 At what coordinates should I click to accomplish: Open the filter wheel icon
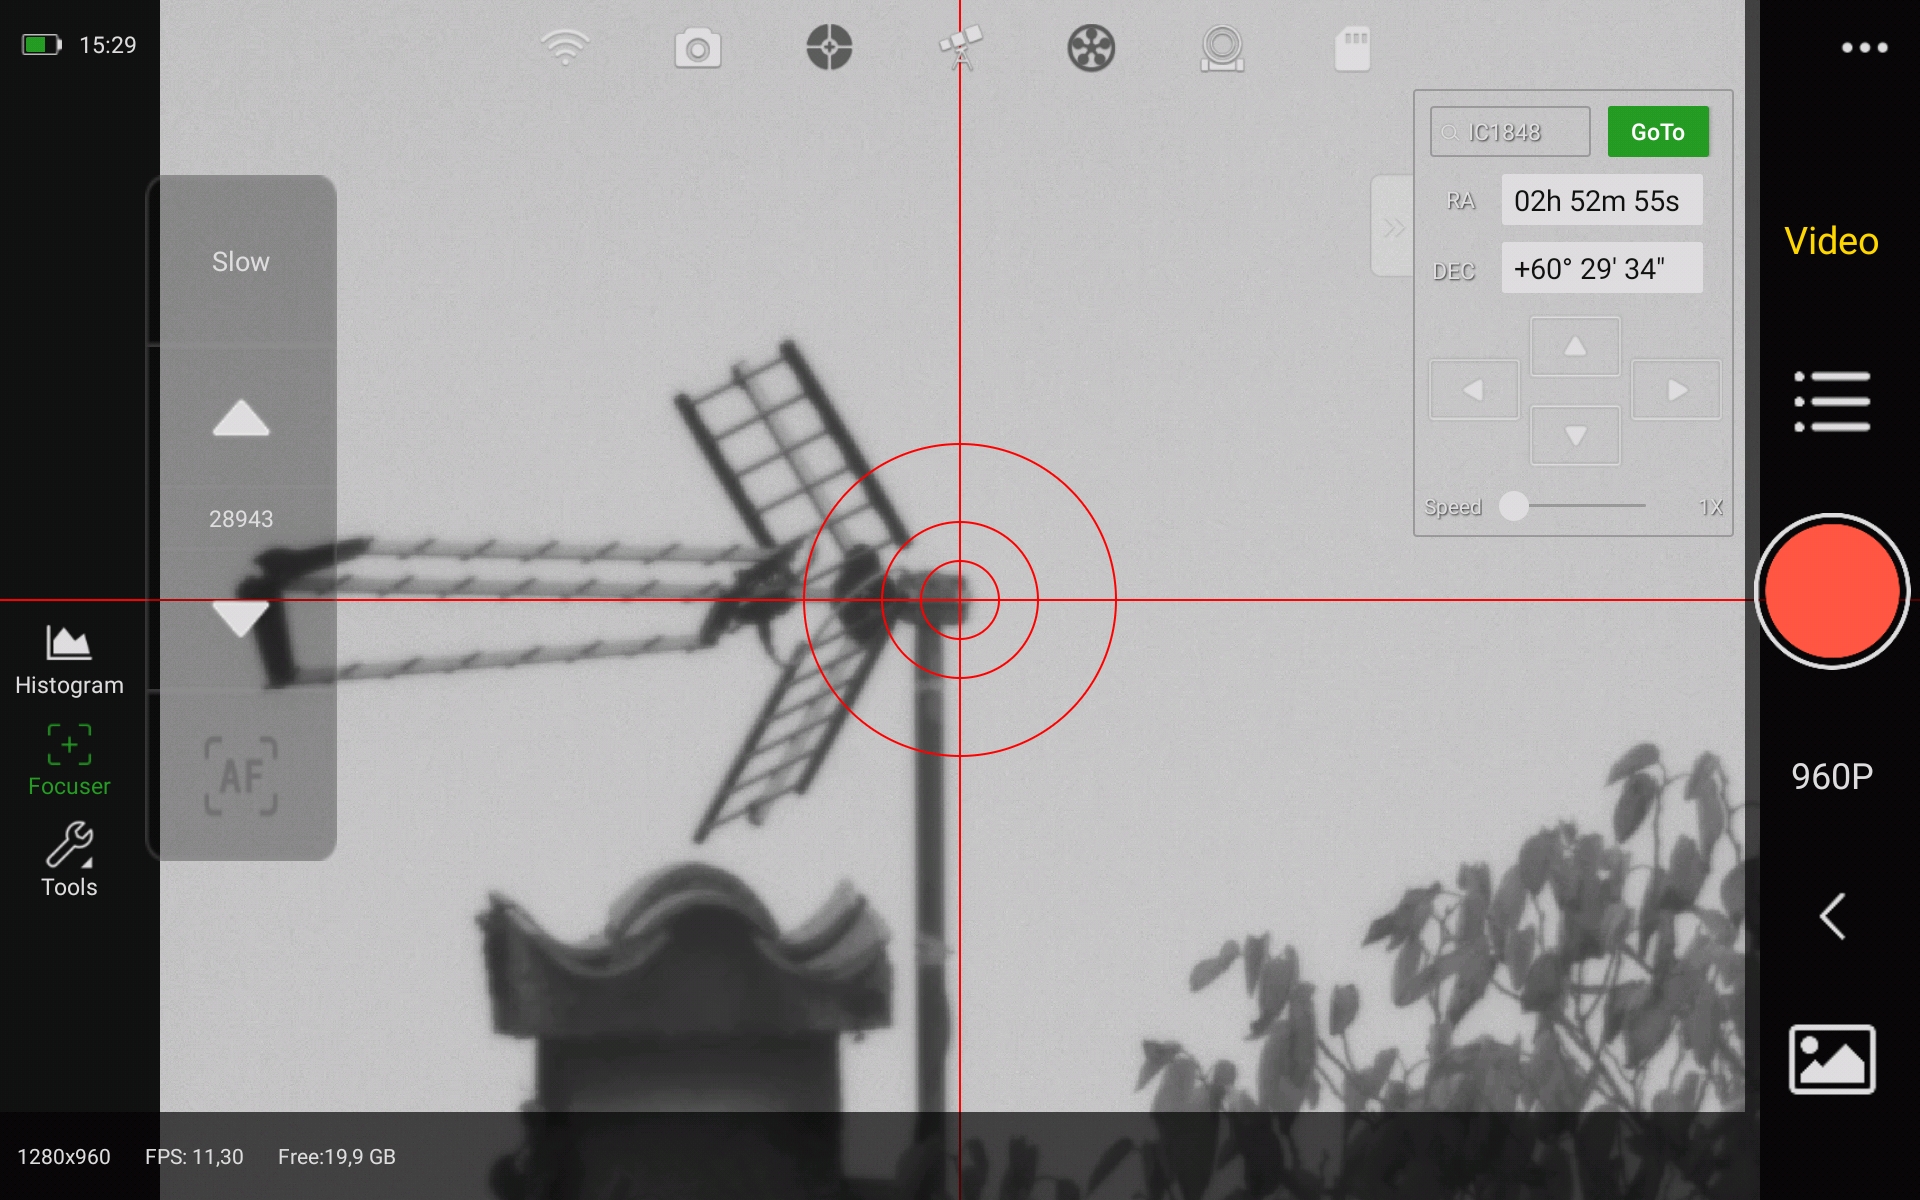[x=1092, y=45]
